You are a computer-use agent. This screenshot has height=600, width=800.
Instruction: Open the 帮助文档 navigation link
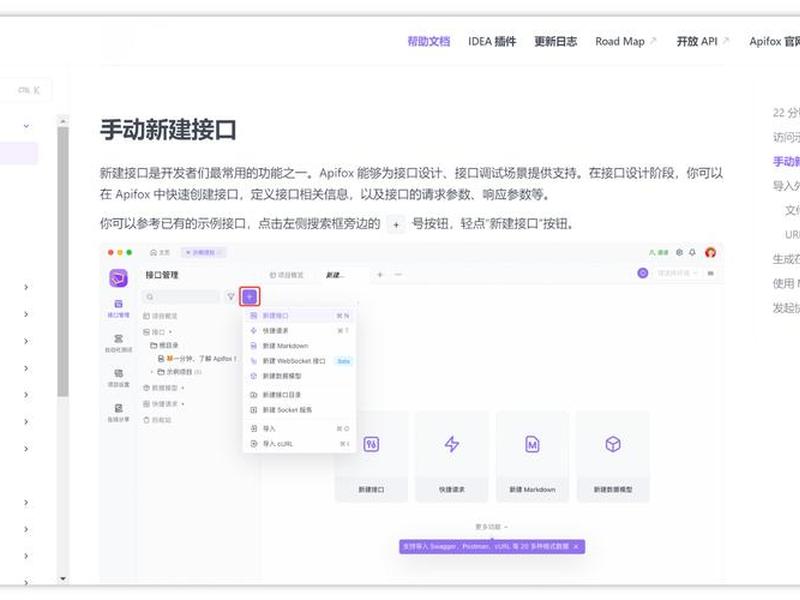429,41
